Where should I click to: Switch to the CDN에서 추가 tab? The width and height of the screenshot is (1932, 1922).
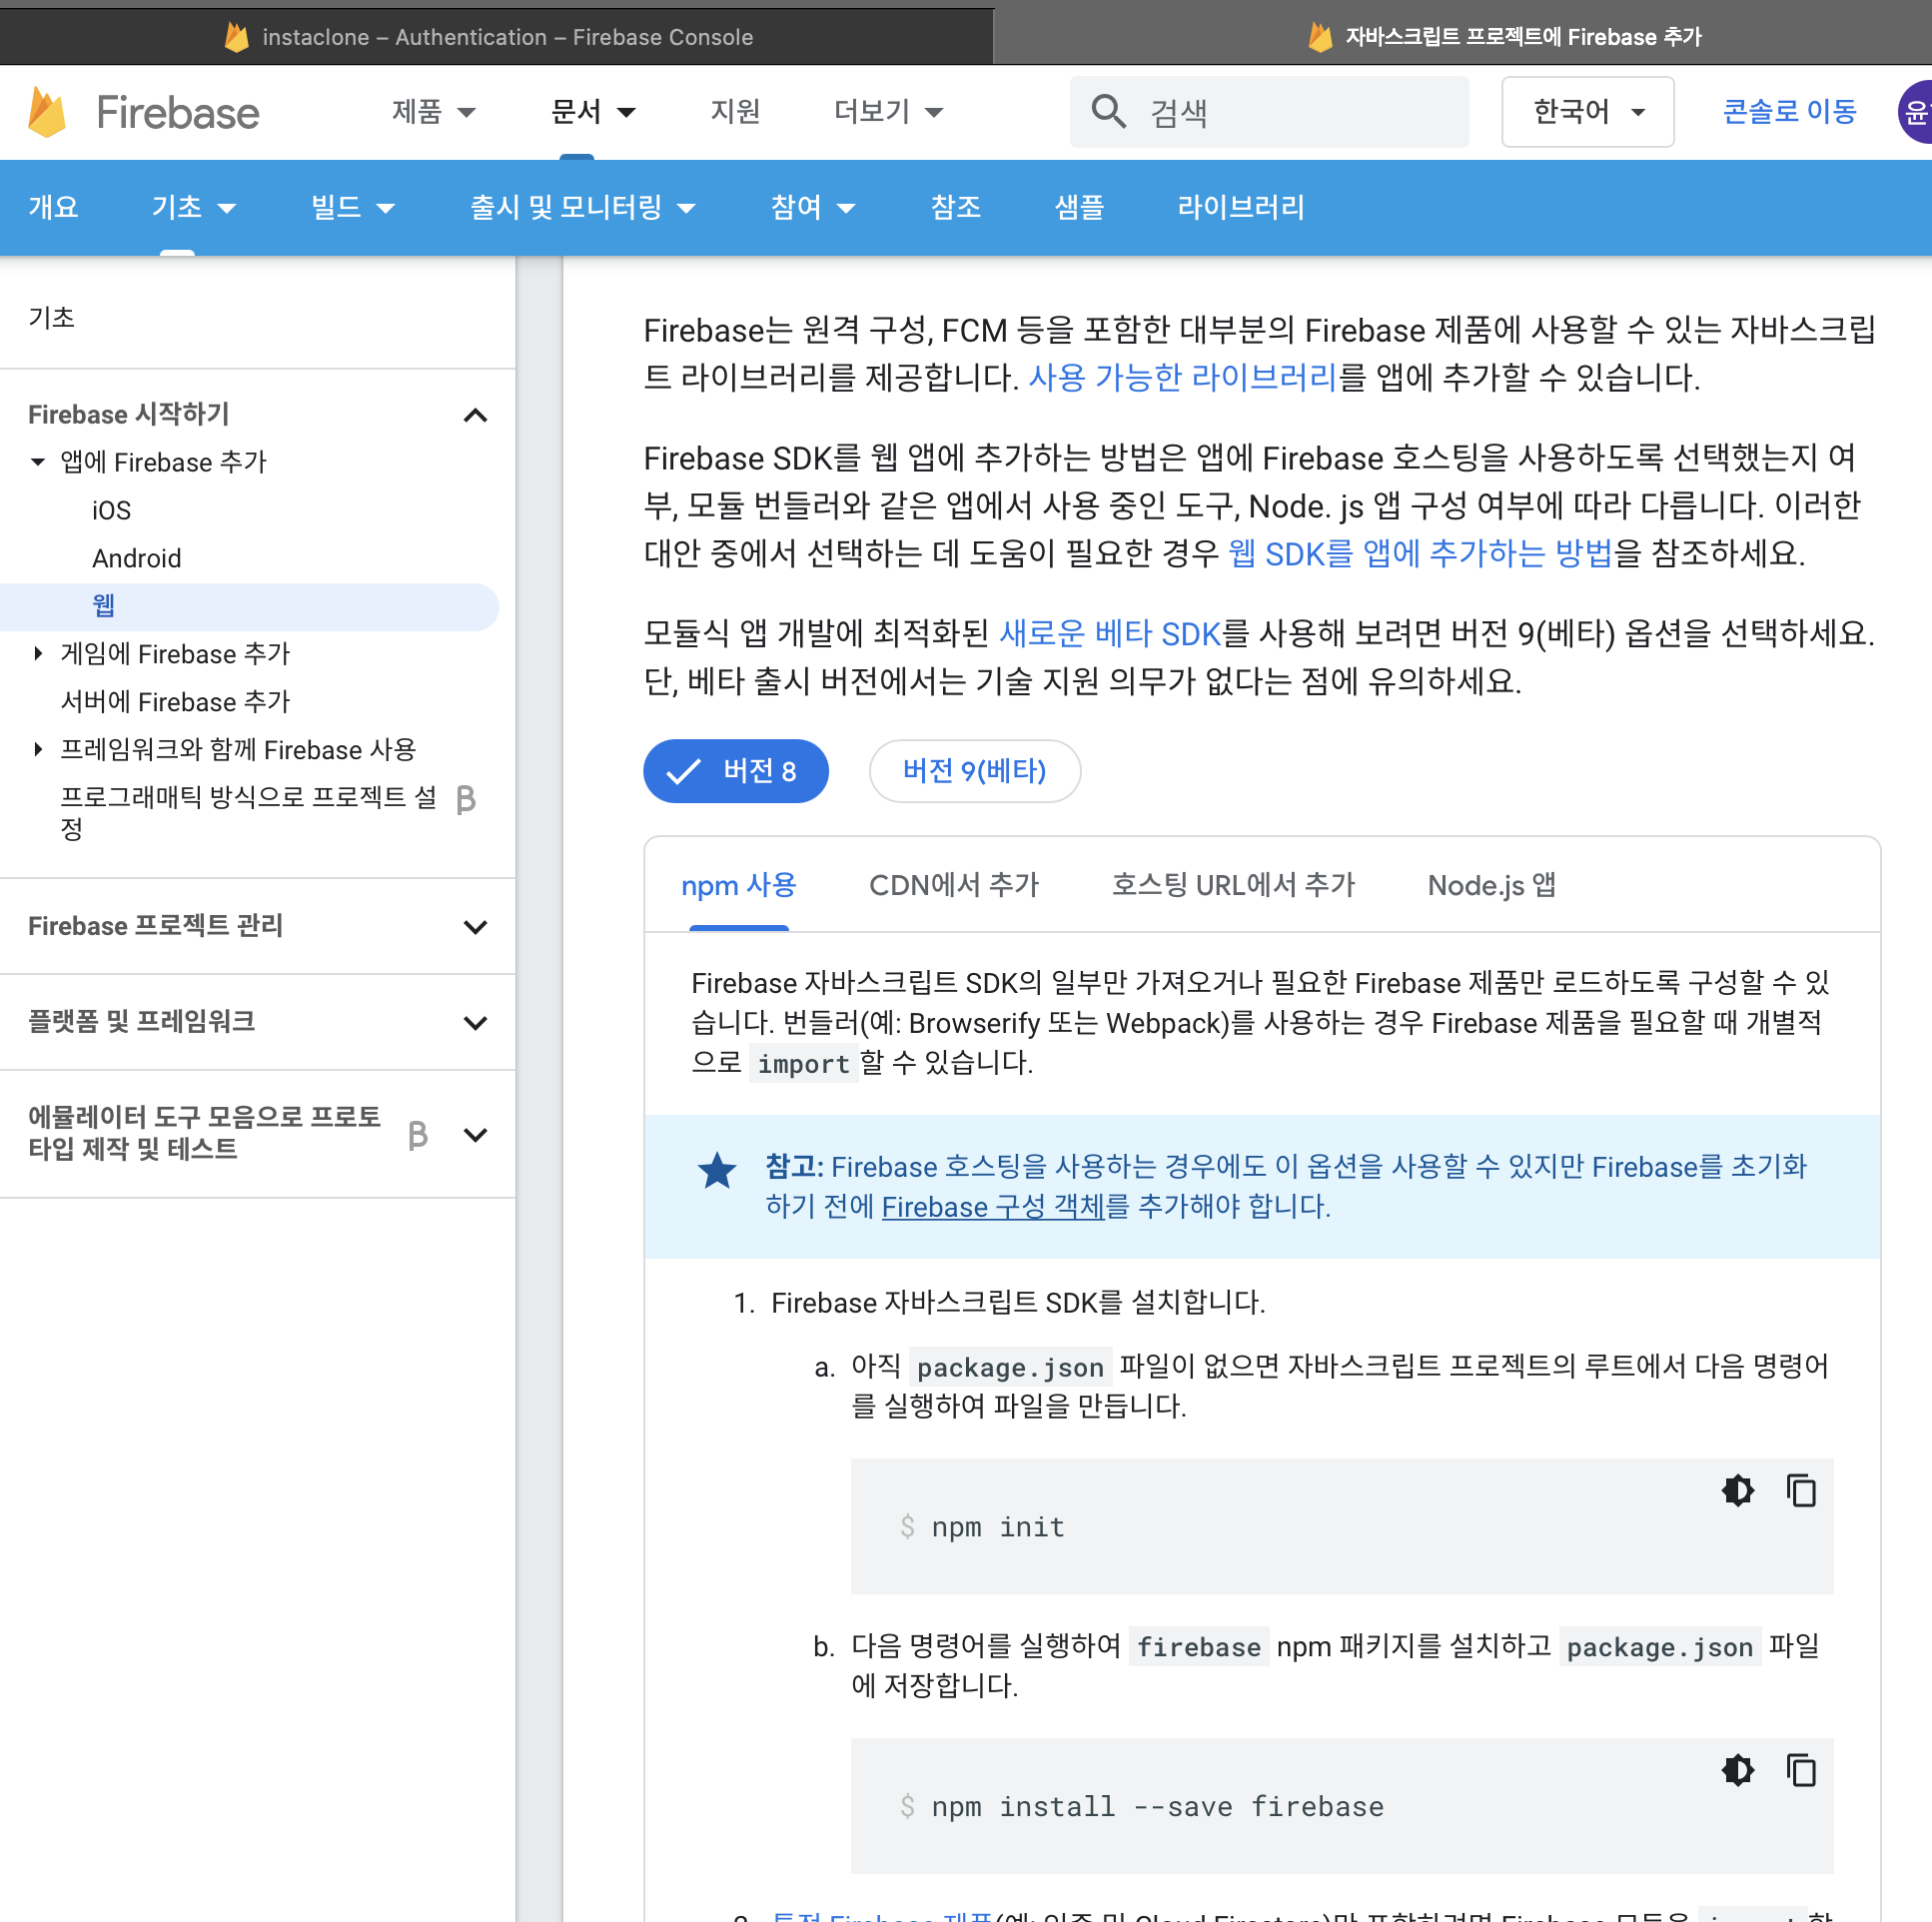click(953, 885)
